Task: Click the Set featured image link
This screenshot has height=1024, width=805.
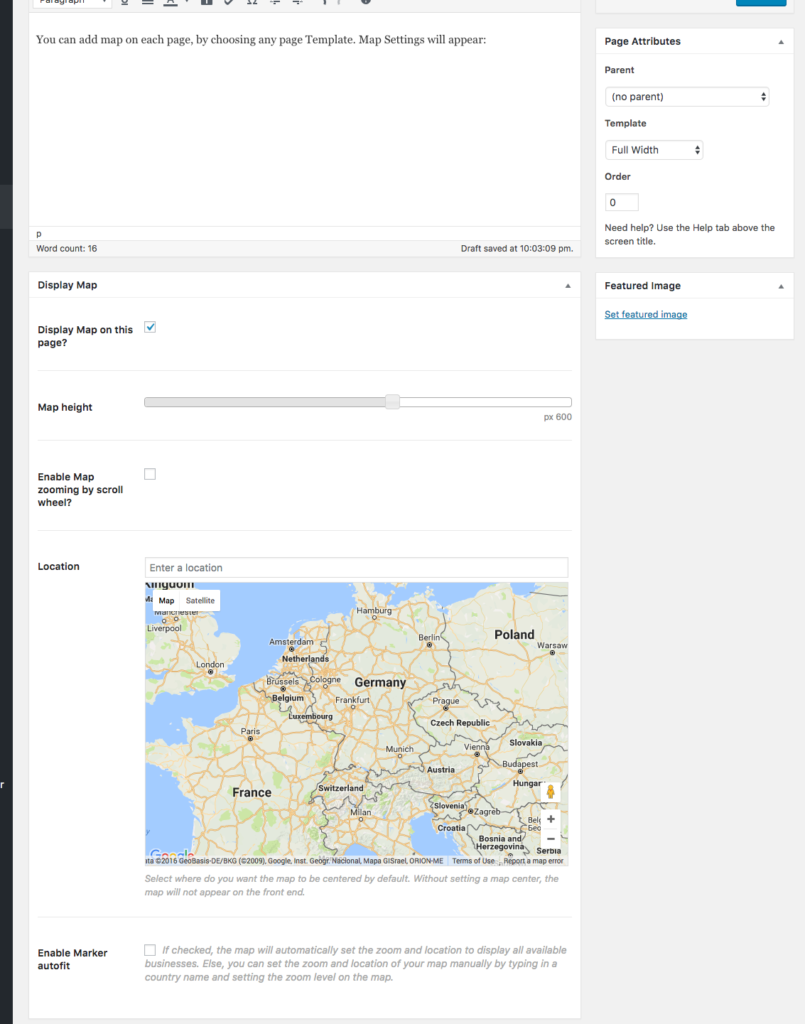Action: click(x=645, y=314)
